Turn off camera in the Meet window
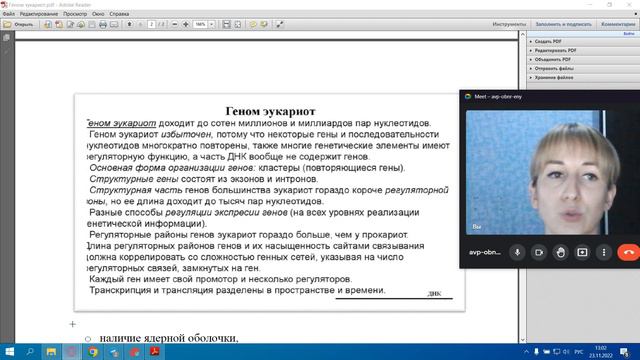This screenshot has width=640, height=360. 539,252
